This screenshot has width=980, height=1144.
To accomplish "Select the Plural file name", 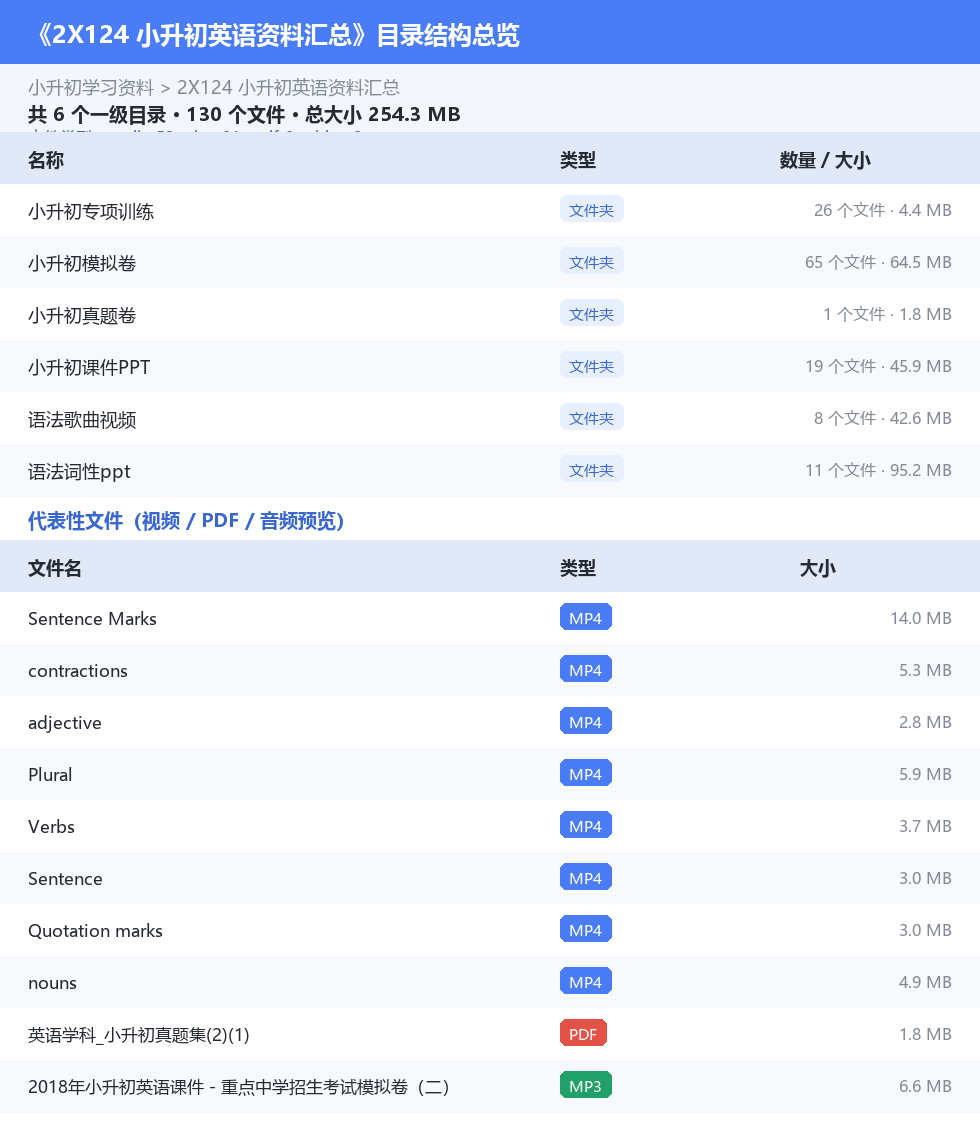I will coord(50,775).
